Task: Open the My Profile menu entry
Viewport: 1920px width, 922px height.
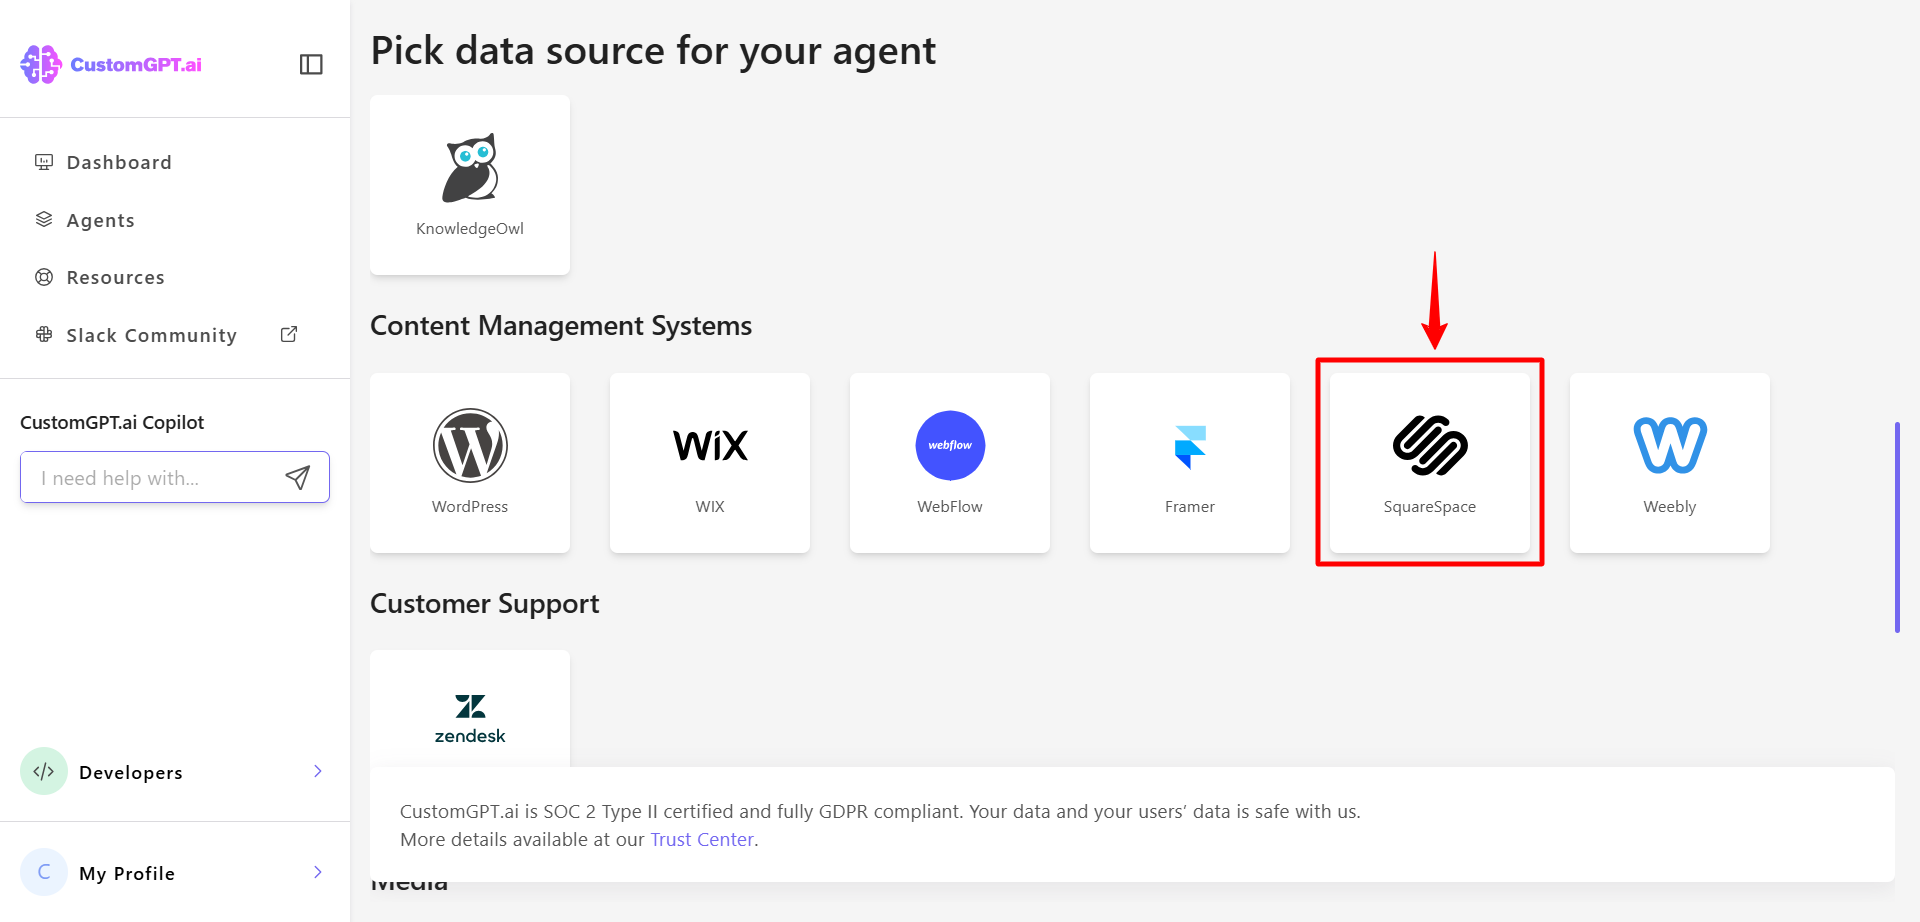Action: coord(127,873)
